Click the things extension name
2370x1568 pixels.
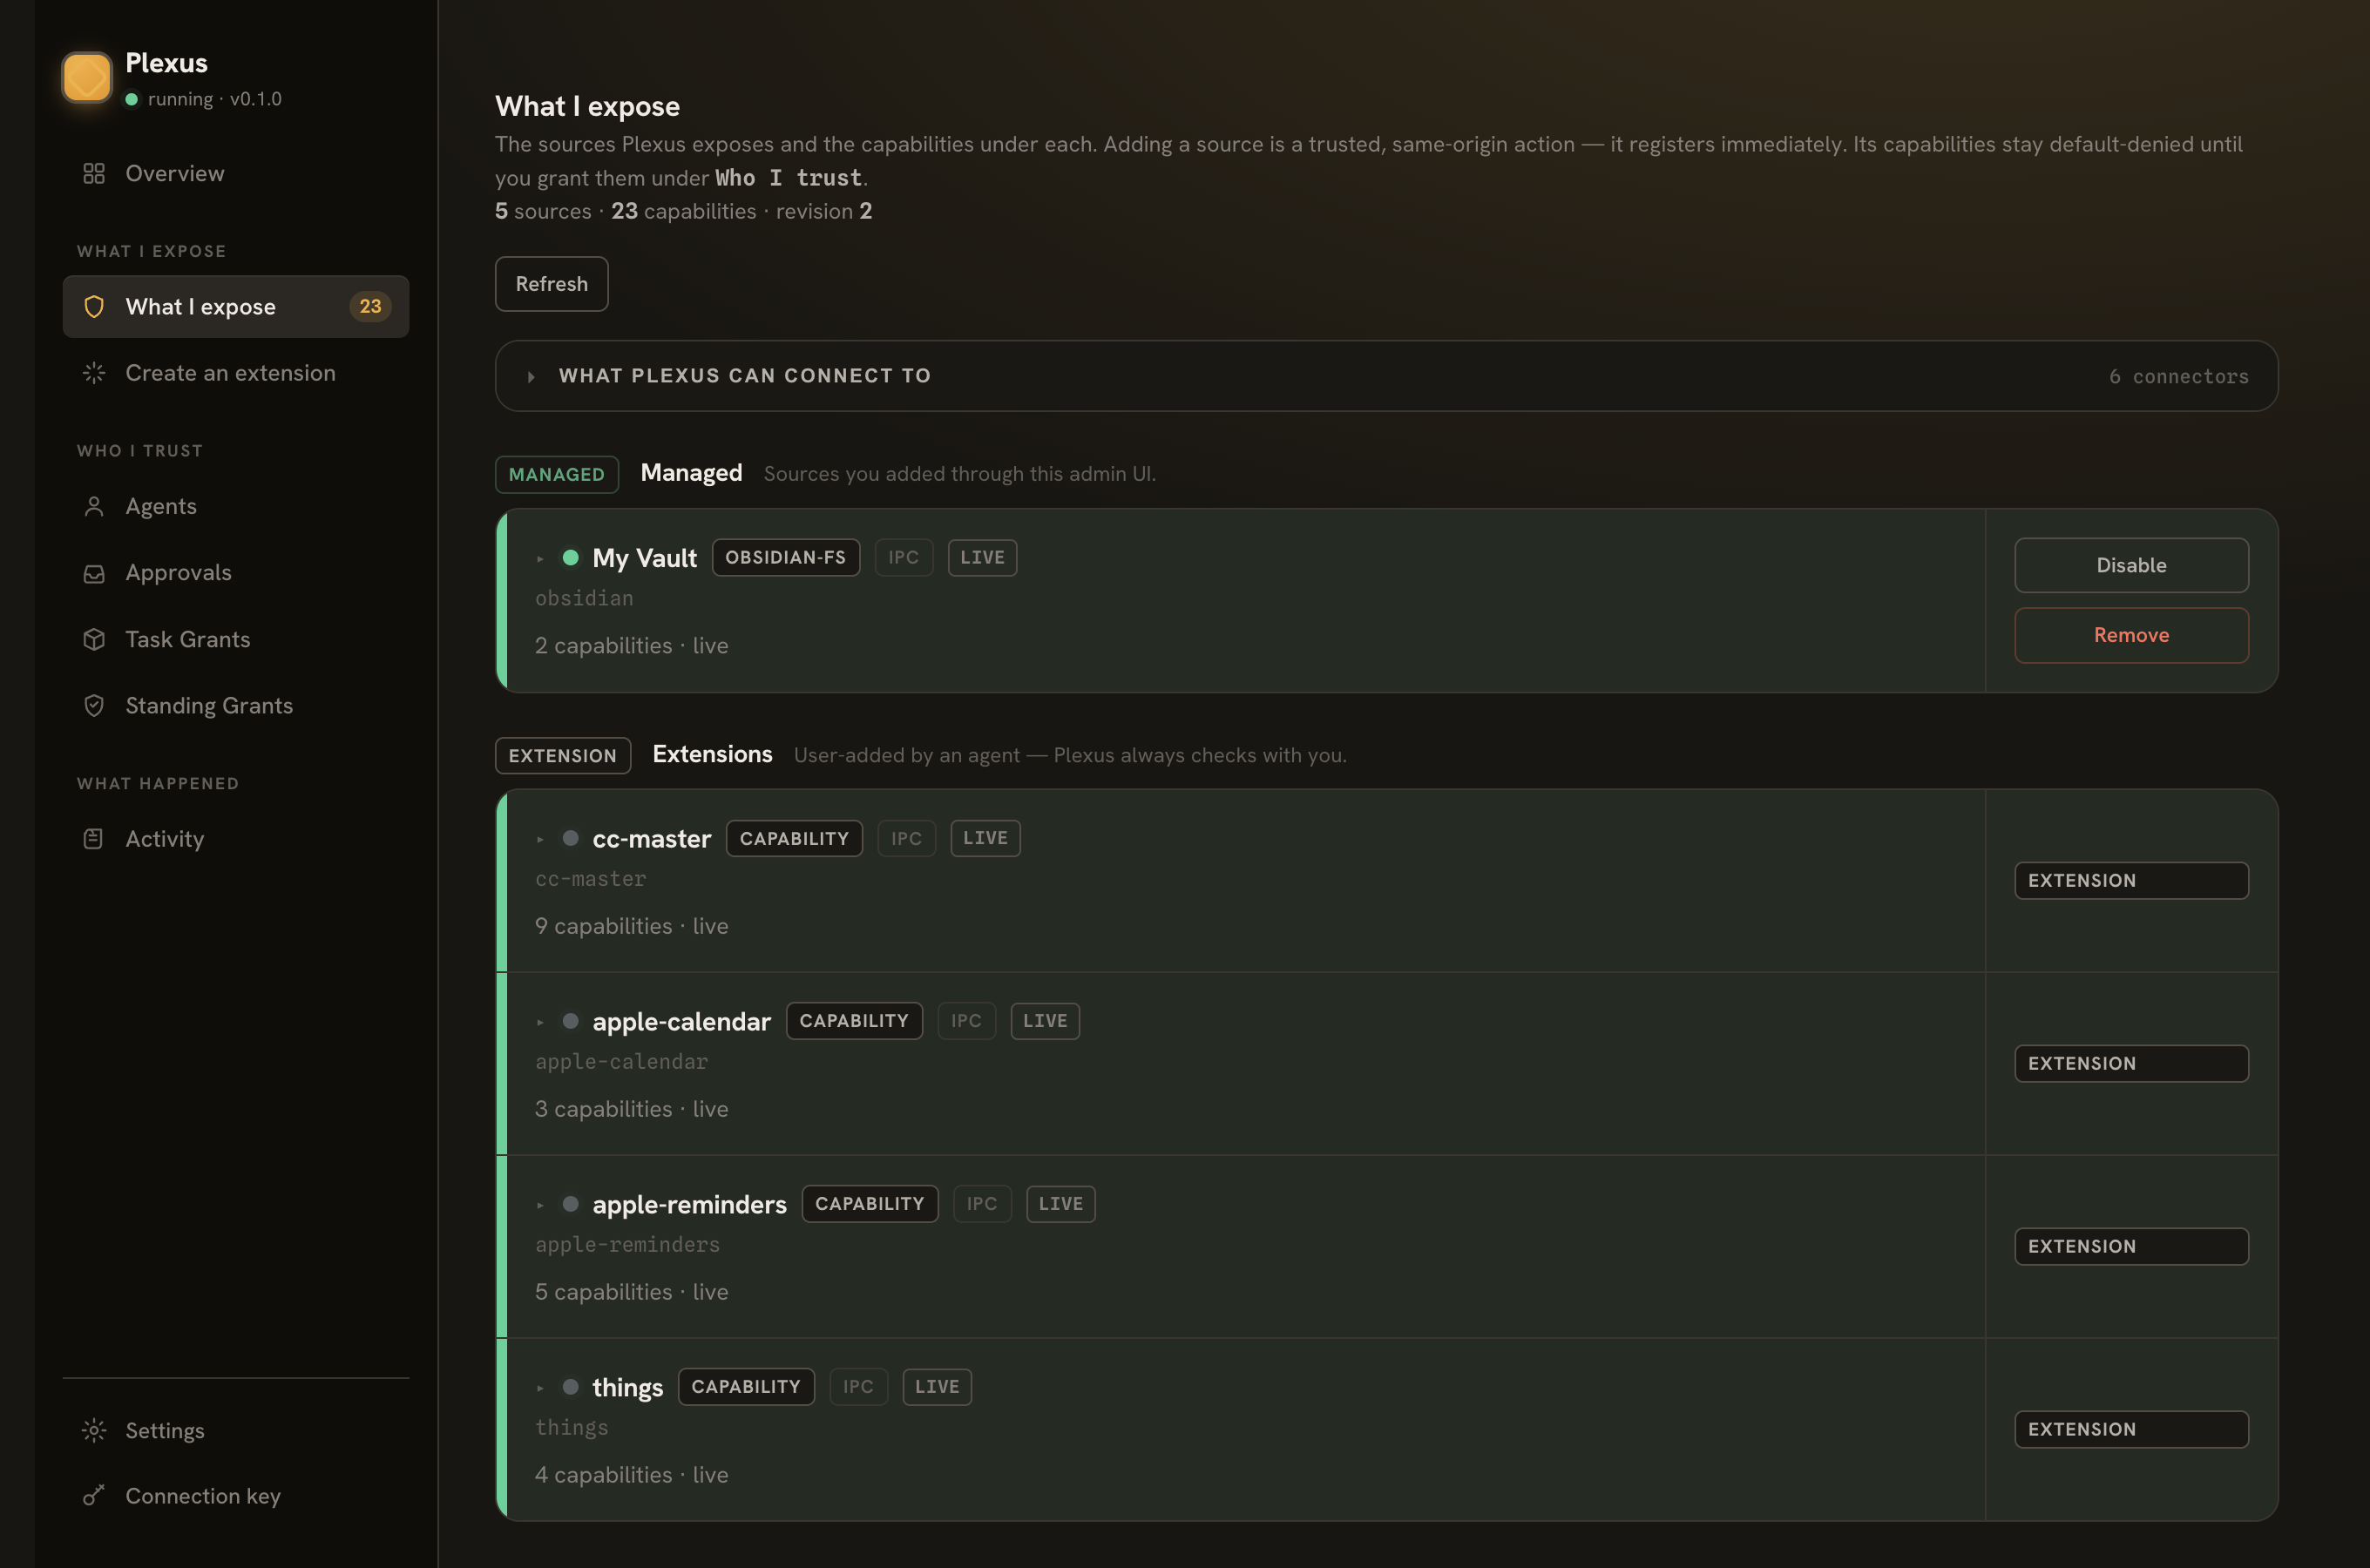(x=627, y=1387)
